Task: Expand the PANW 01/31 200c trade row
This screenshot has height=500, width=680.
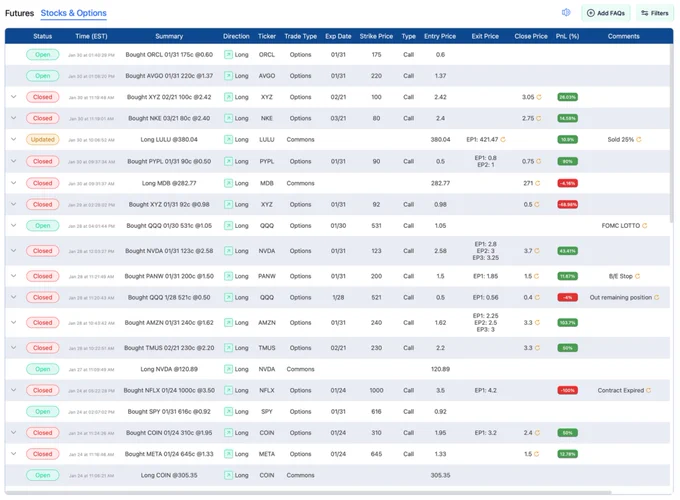Action: (x=13, y=276)
